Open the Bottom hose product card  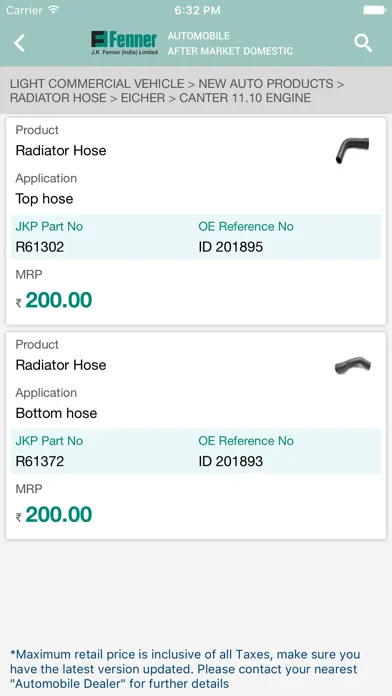196,435
